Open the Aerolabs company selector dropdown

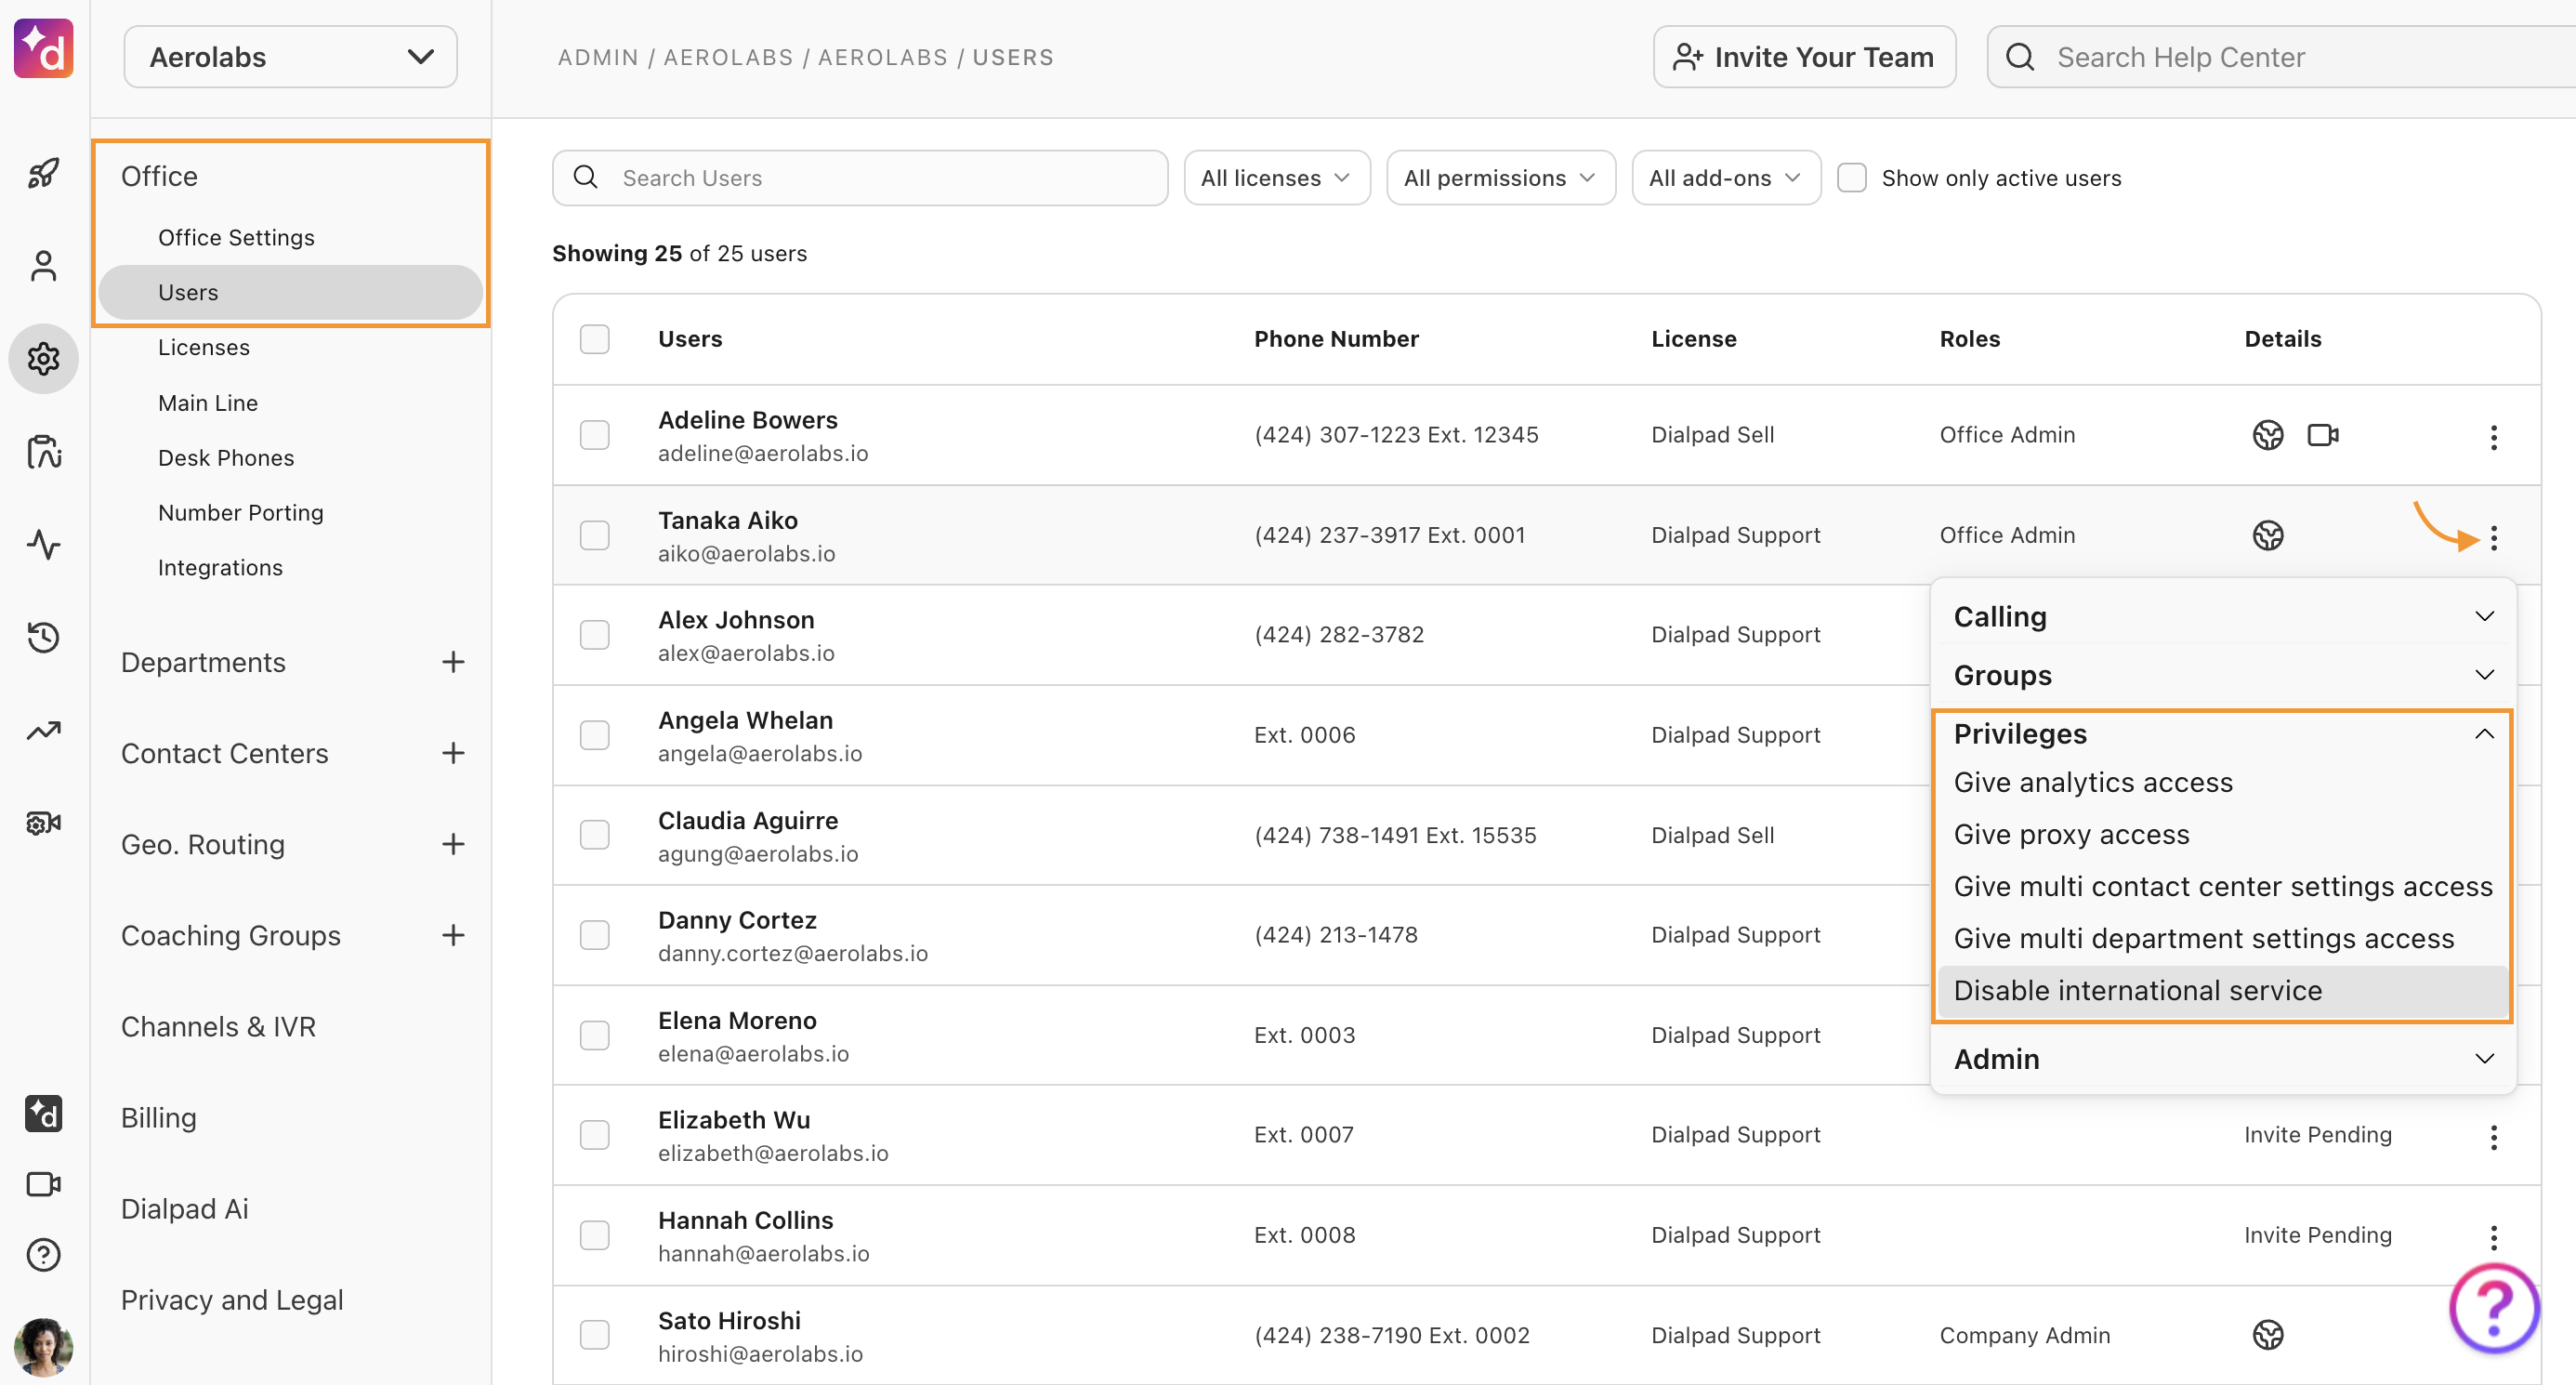pos(290,57)
